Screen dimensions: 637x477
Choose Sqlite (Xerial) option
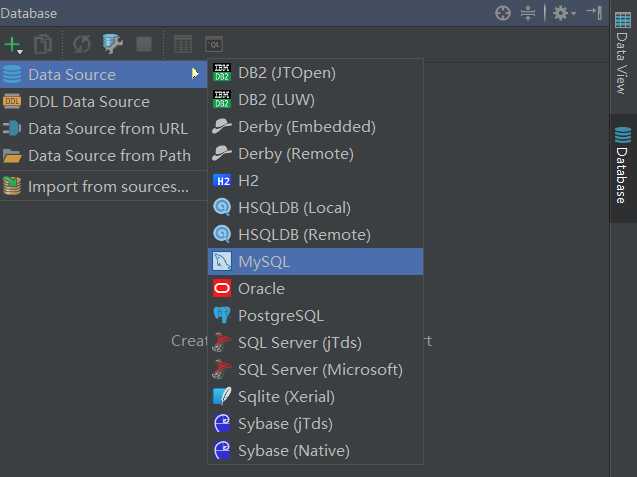[x=315, y=397]
